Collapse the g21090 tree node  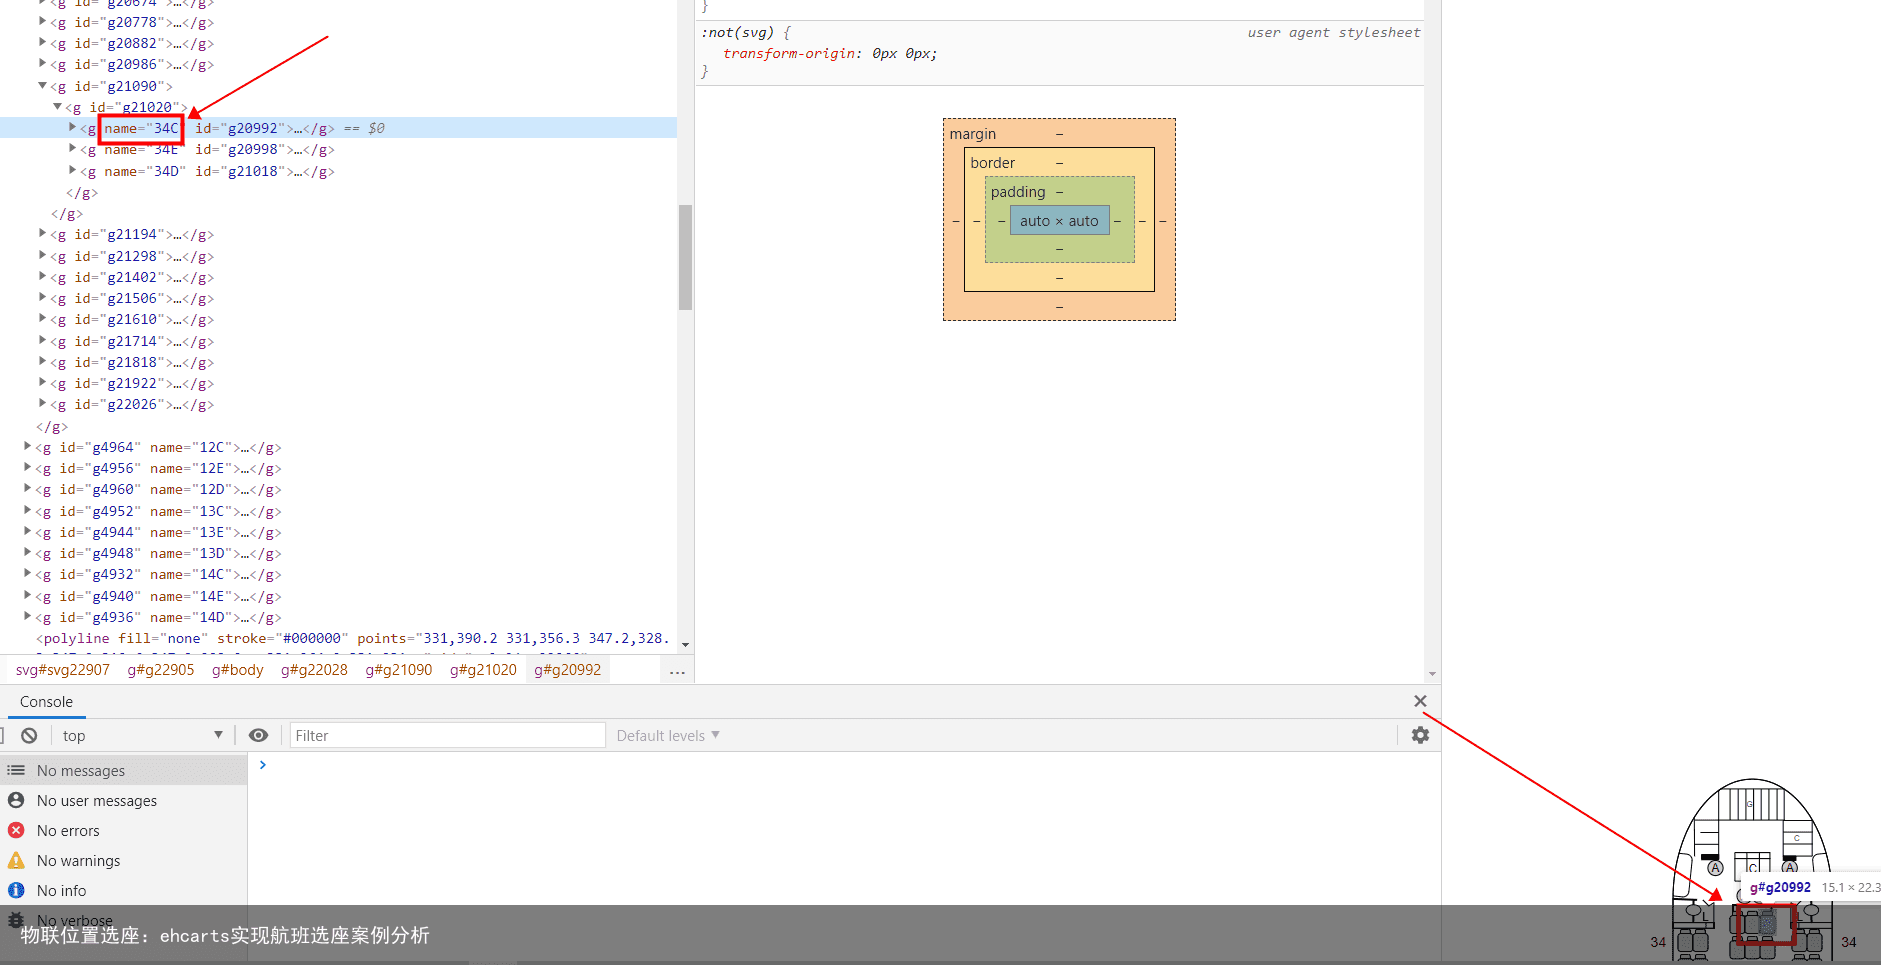(42, 86)
